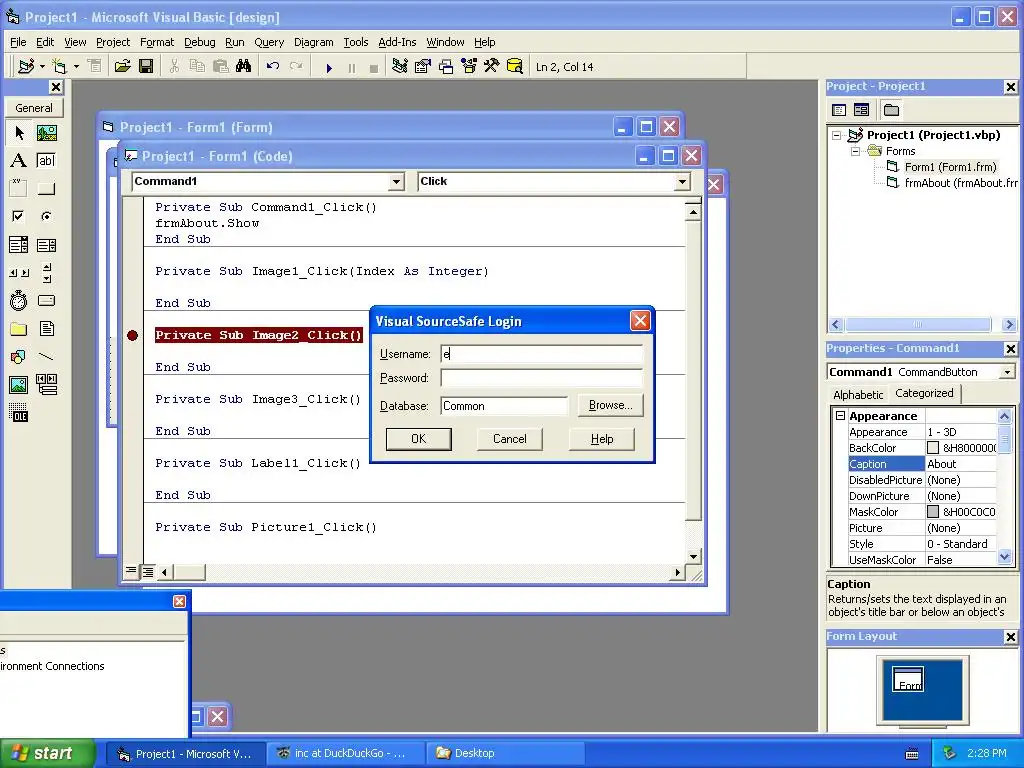Switch to the Alphabetic properties tab
The image size is (1024, 768).
pyautogui.click(x=858, y=394)
